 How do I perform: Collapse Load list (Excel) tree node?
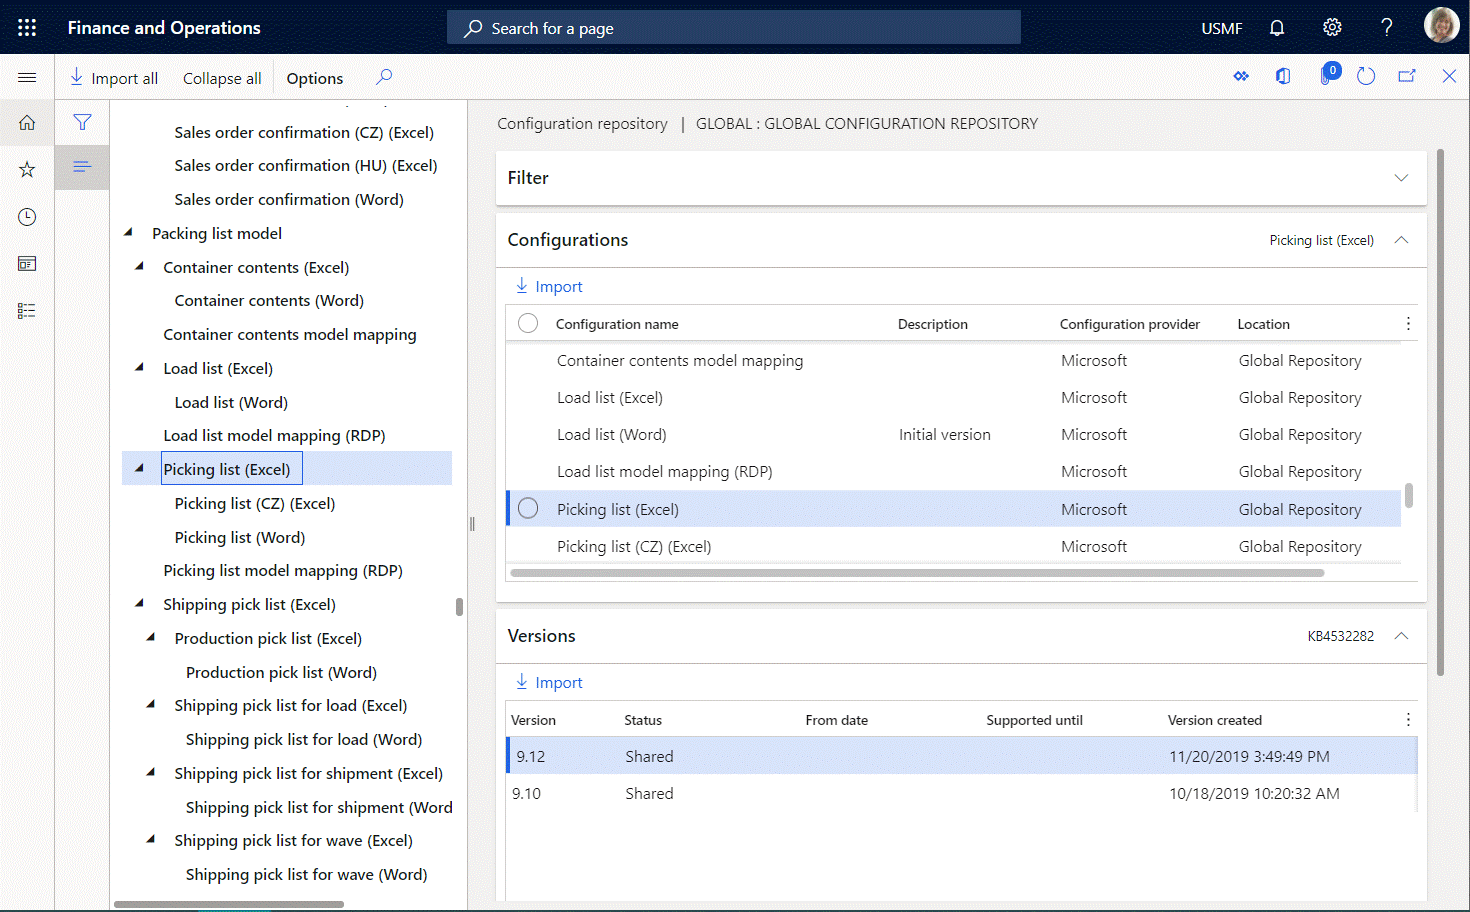pos(139,367)
